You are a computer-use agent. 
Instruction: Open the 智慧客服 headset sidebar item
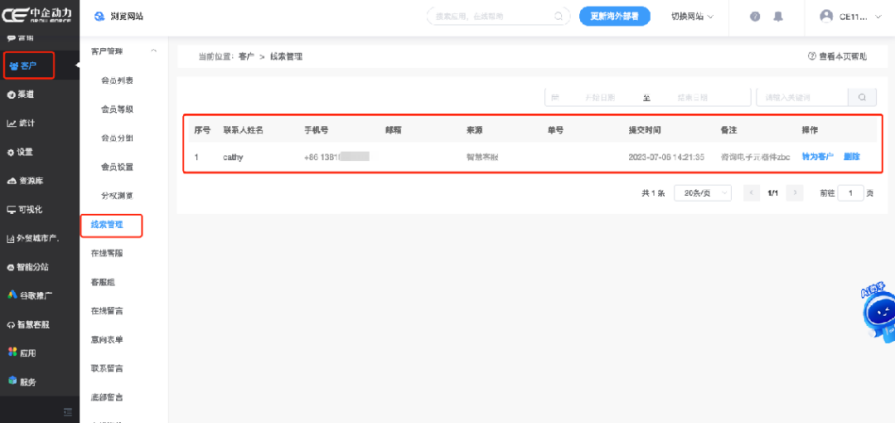point(29,325)
